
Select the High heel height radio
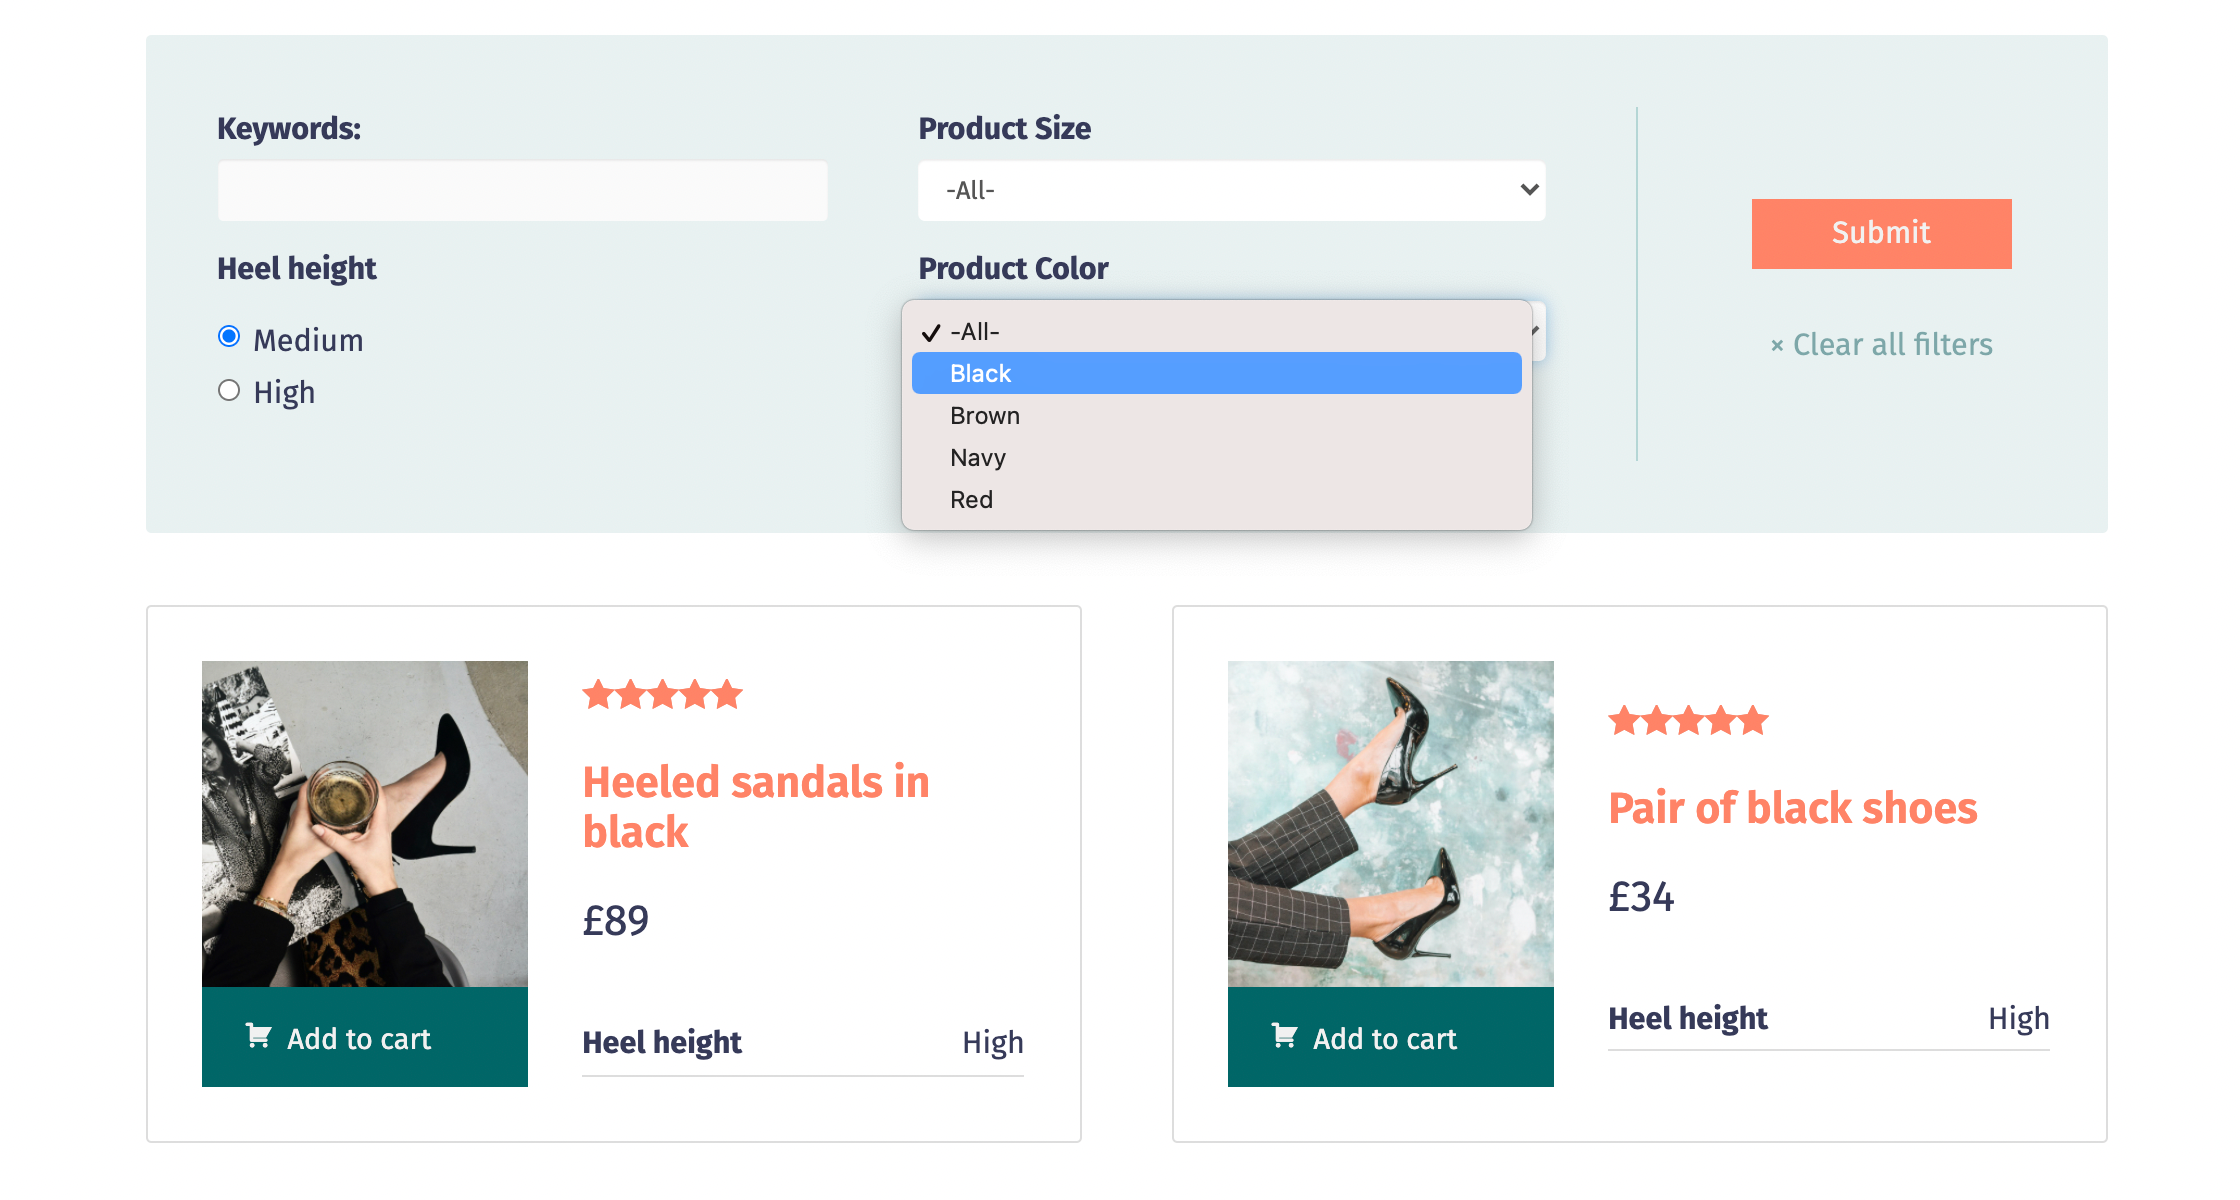(229, 391)
